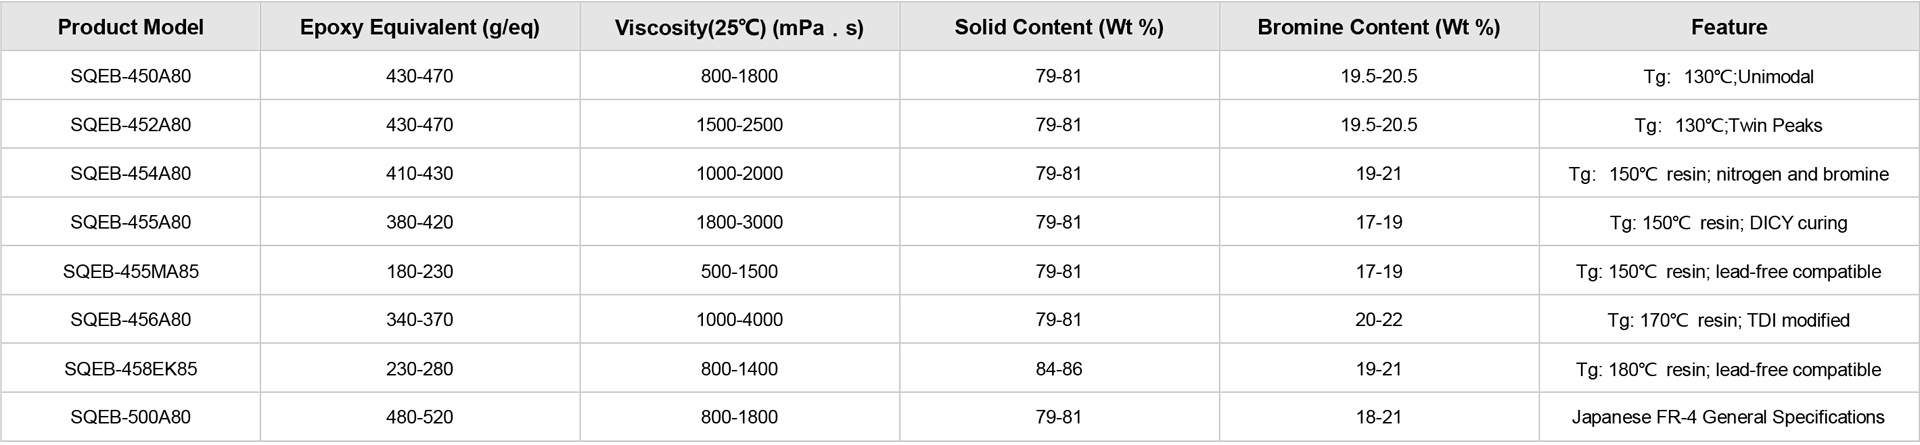Click the SQEB-458EK85 model cell

[x=130, y=369]
